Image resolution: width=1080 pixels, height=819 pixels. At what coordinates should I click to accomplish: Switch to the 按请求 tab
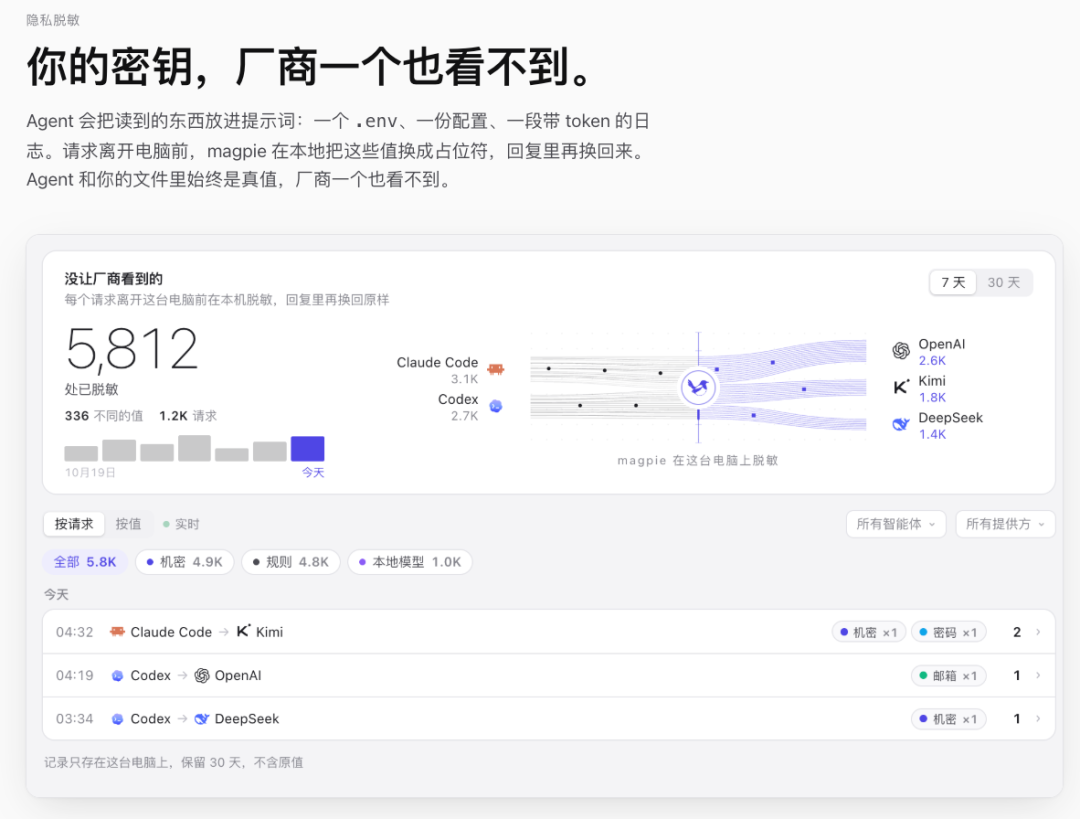pyautogui.click(x=74, y=524)
